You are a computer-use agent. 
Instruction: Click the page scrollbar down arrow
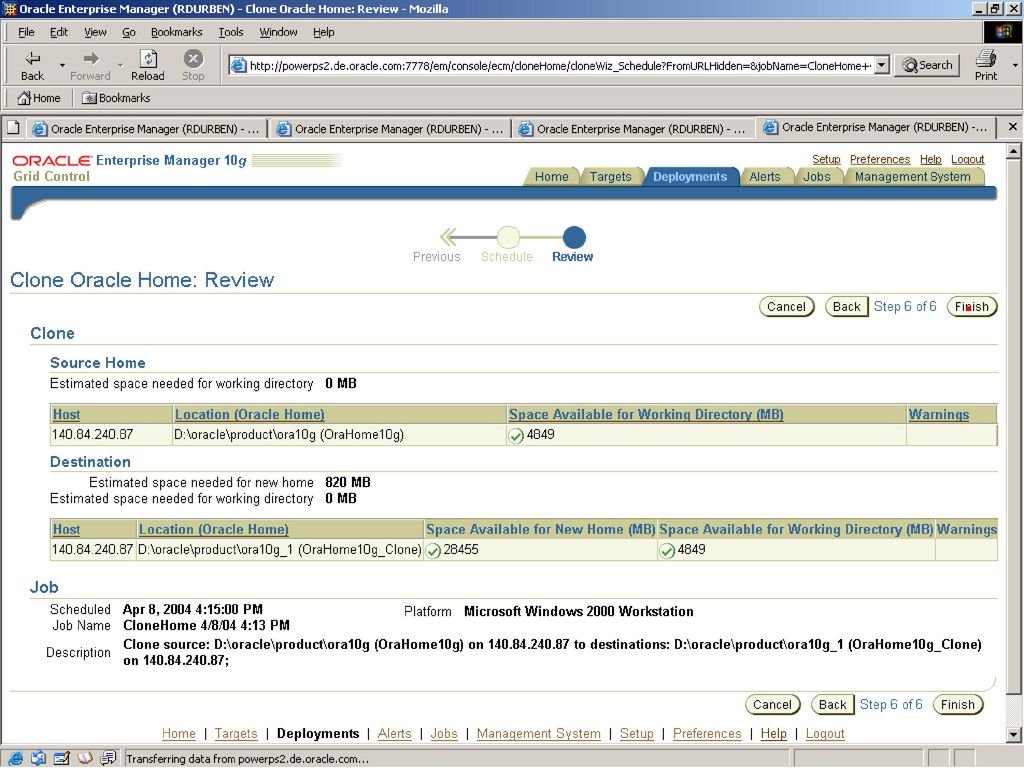coord(1013,735)
